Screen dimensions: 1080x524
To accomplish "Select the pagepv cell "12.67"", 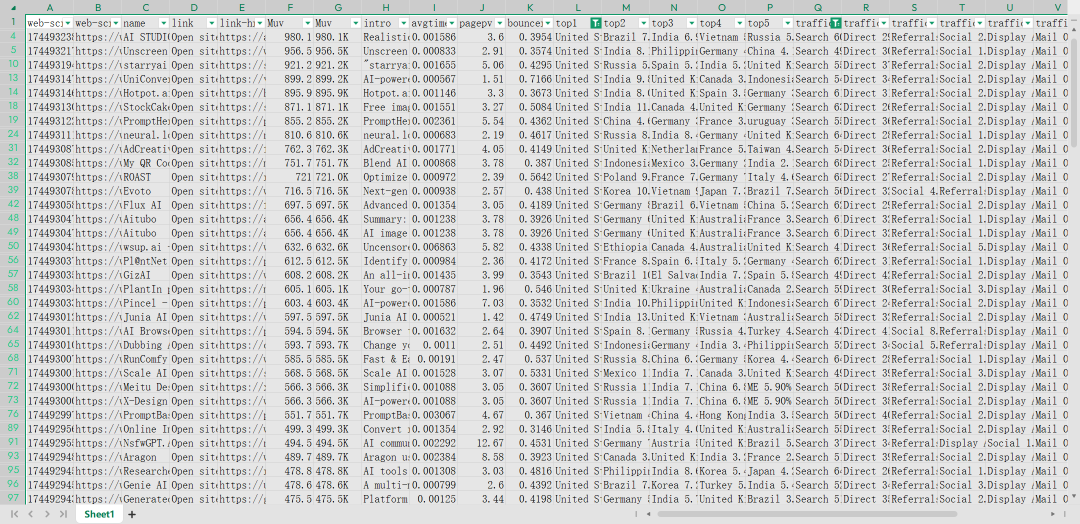I will point(481,443).
